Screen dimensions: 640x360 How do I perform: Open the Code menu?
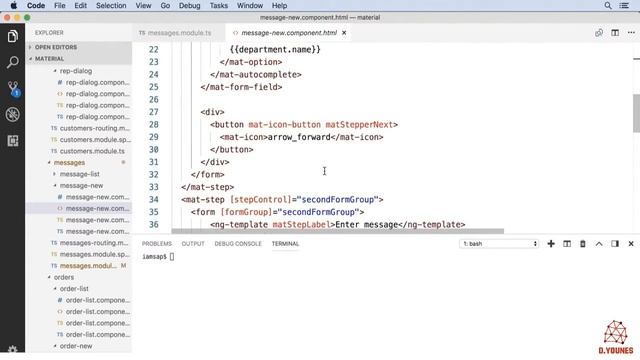[36, 5]
